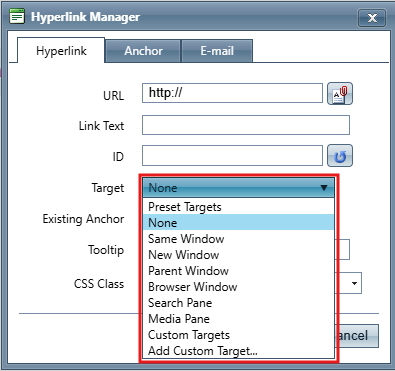Open the CSS Class dropdown arrow
The height and width of the screenshot is (371, 395).
point(354,284)
